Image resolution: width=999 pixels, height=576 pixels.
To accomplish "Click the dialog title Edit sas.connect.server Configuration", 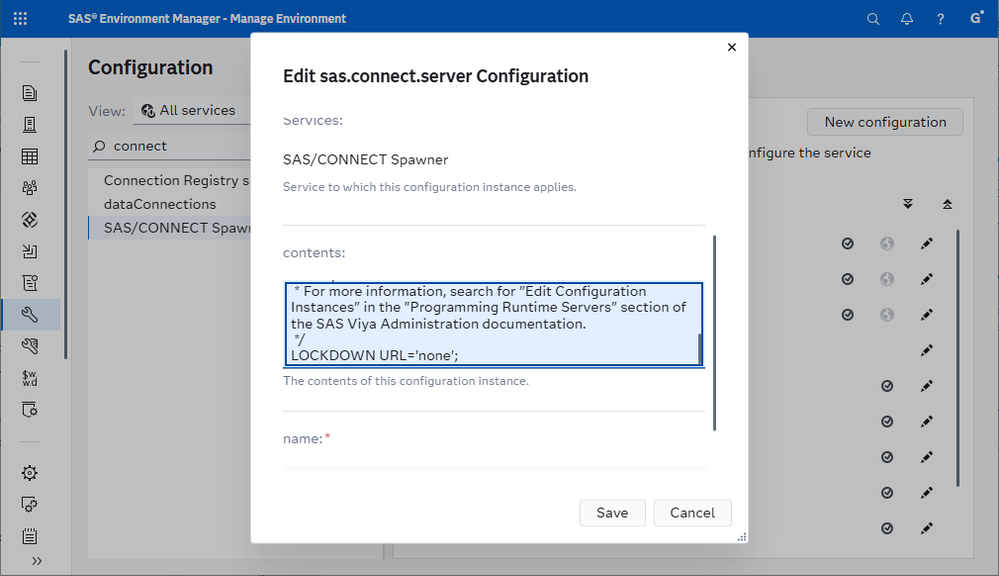I will [436, 76].
